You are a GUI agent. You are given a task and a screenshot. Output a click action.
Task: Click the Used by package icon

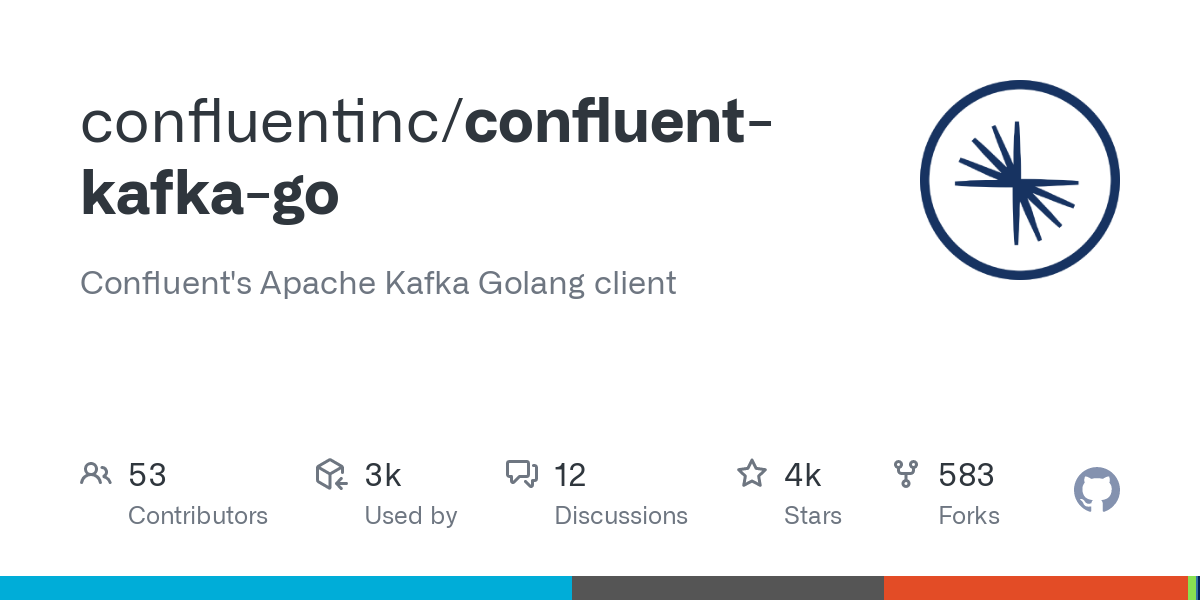331,474
